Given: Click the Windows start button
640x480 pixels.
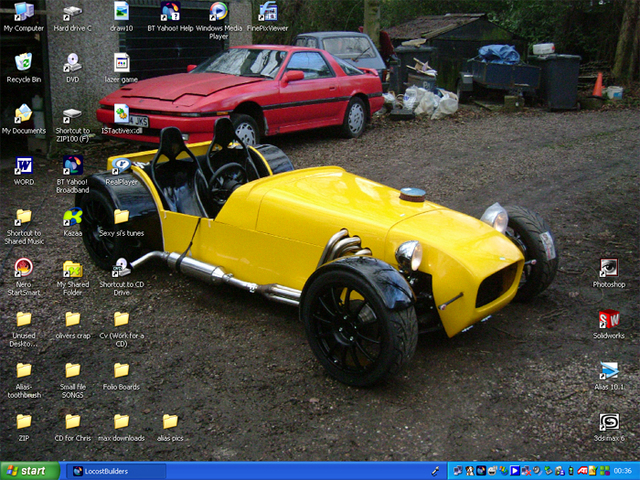Looking at the screenshot, I should tap(30, 471).
